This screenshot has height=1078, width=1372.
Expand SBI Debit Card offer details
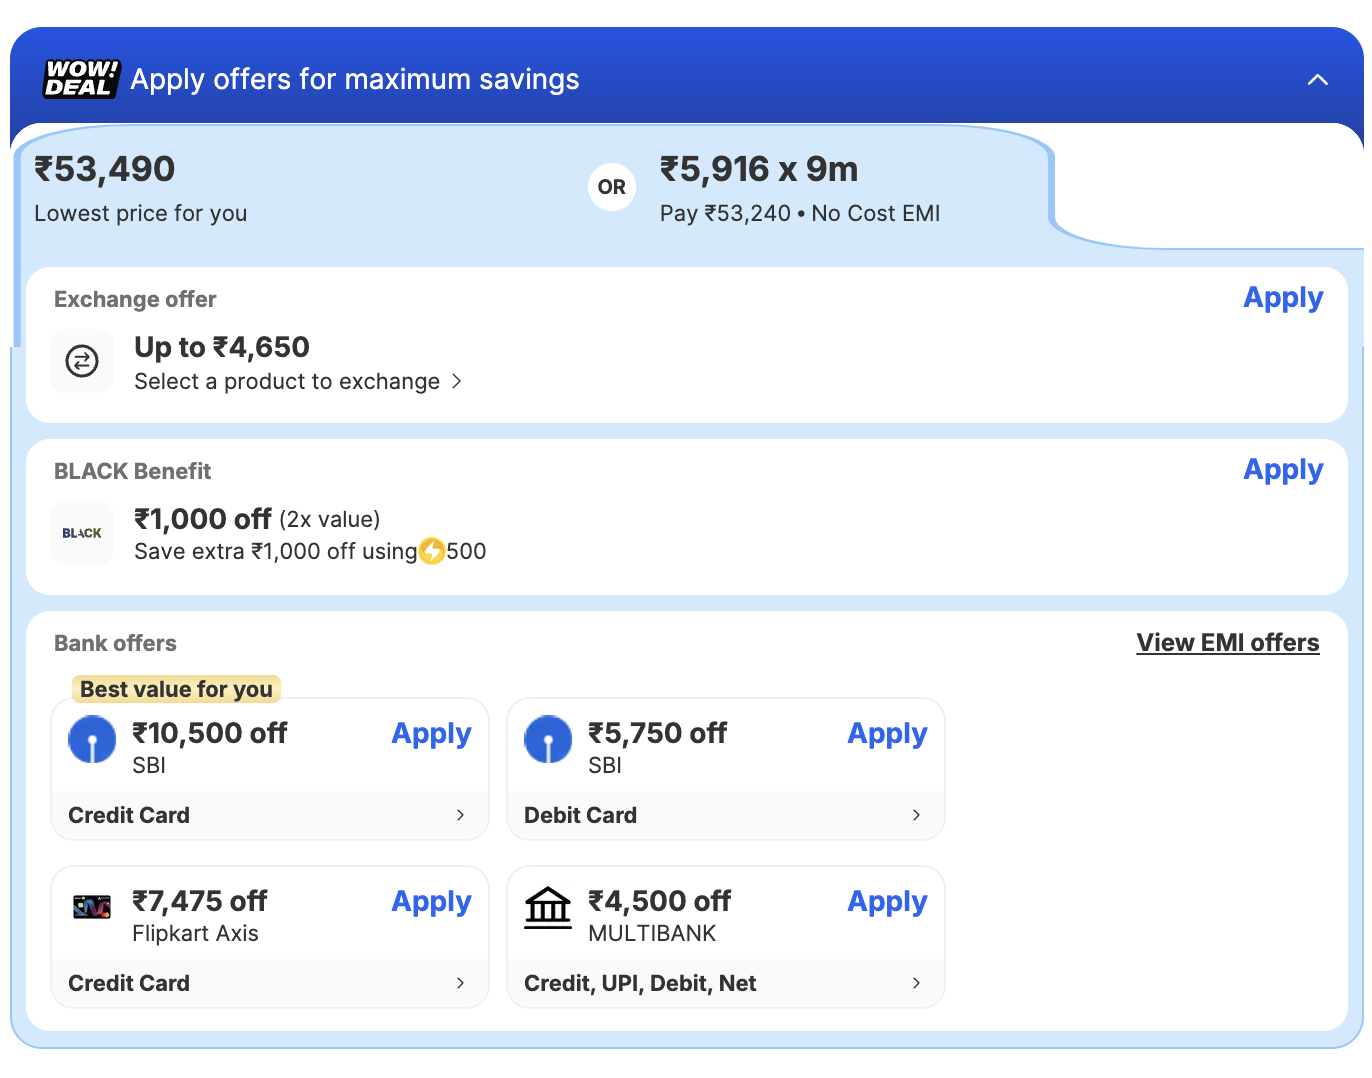pos(916,815)
